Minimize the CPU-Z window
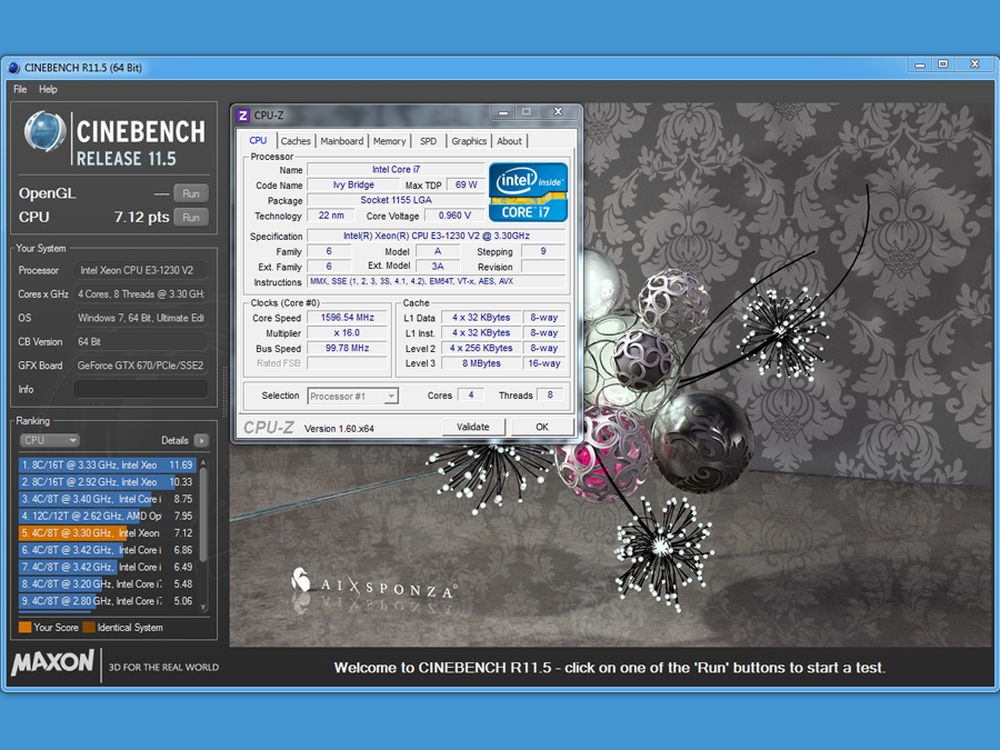This screenshot has height=750, width=1000. 503,112
